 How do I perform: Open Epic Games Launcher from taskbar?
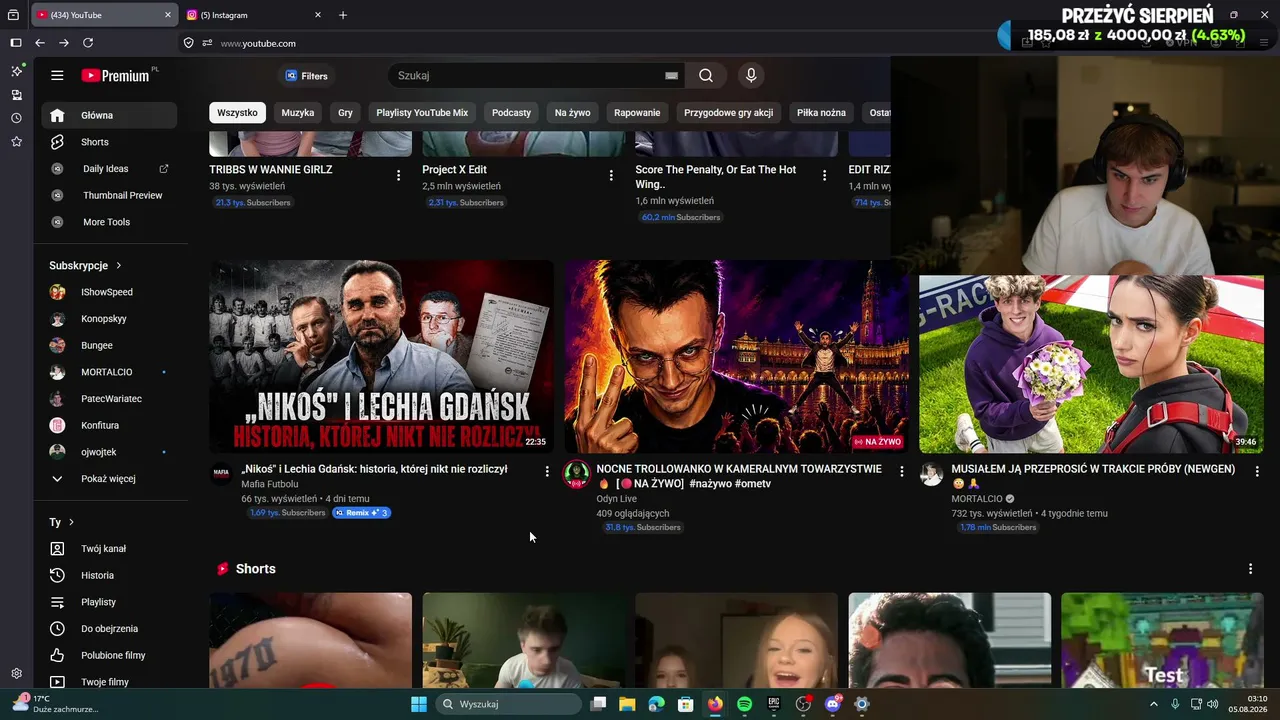[x=774, y=704]
